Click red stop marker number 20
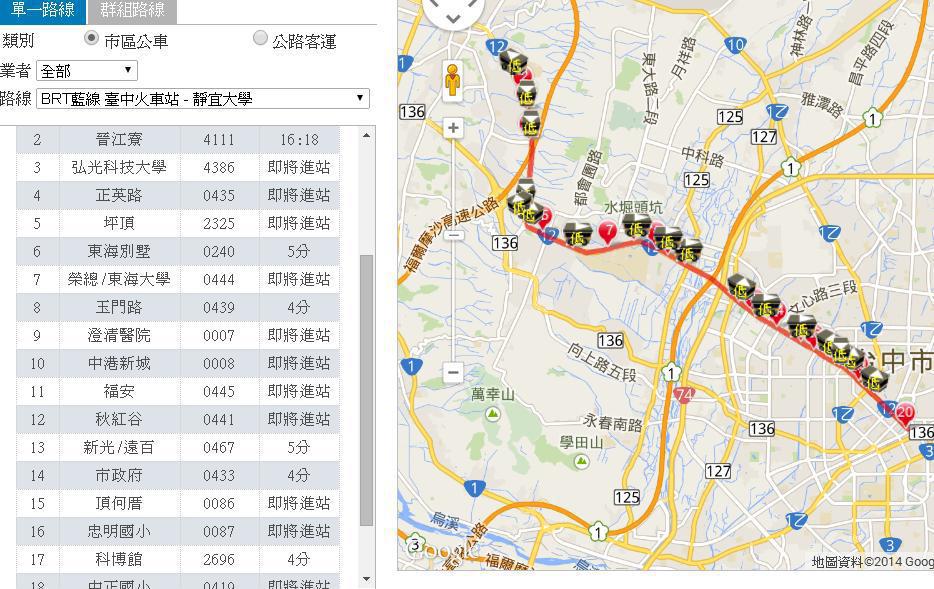Viewport: 934px width, 589px height. coord(905,414)
